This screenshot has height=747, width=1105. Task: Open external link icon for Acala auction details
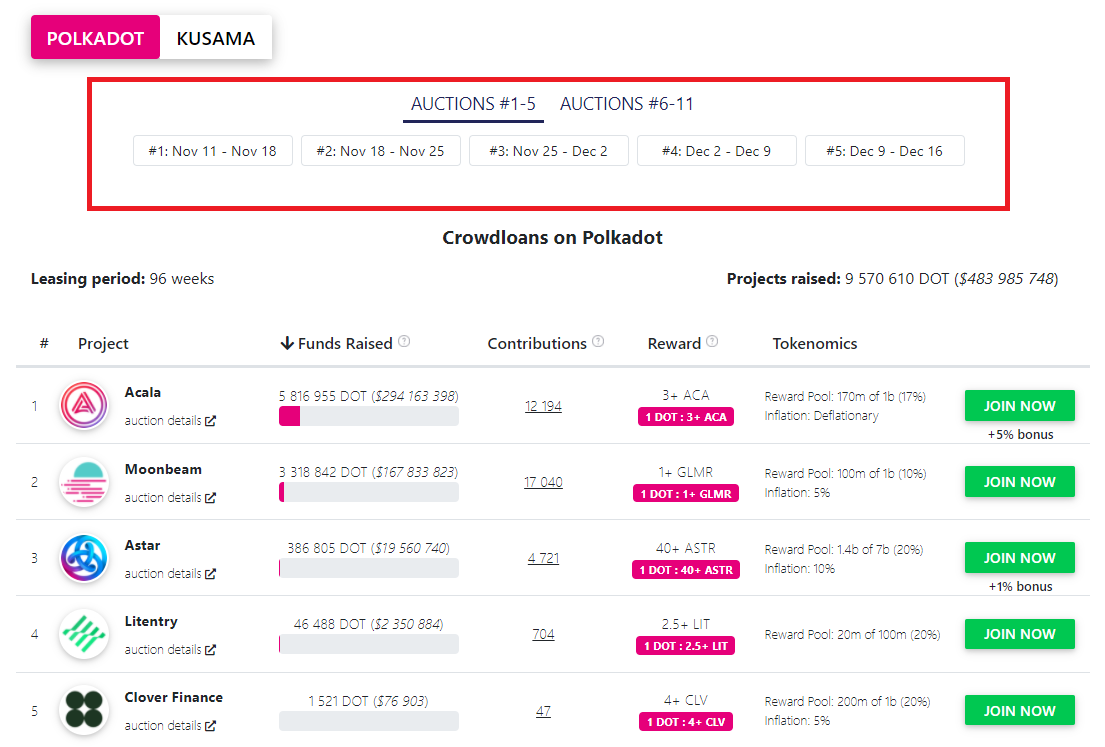click(x=210, y=421)
